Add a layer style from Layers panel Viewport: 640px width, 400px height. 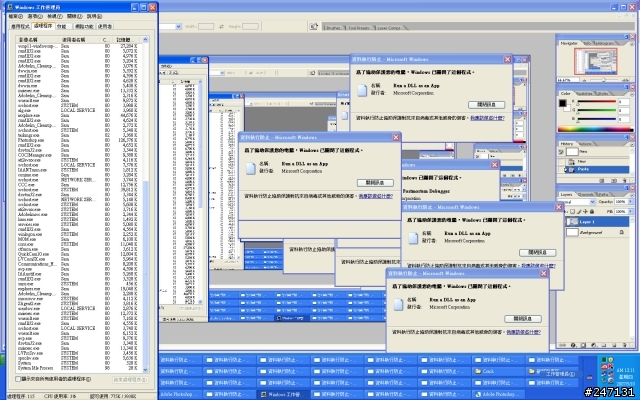tap(573, 345)
